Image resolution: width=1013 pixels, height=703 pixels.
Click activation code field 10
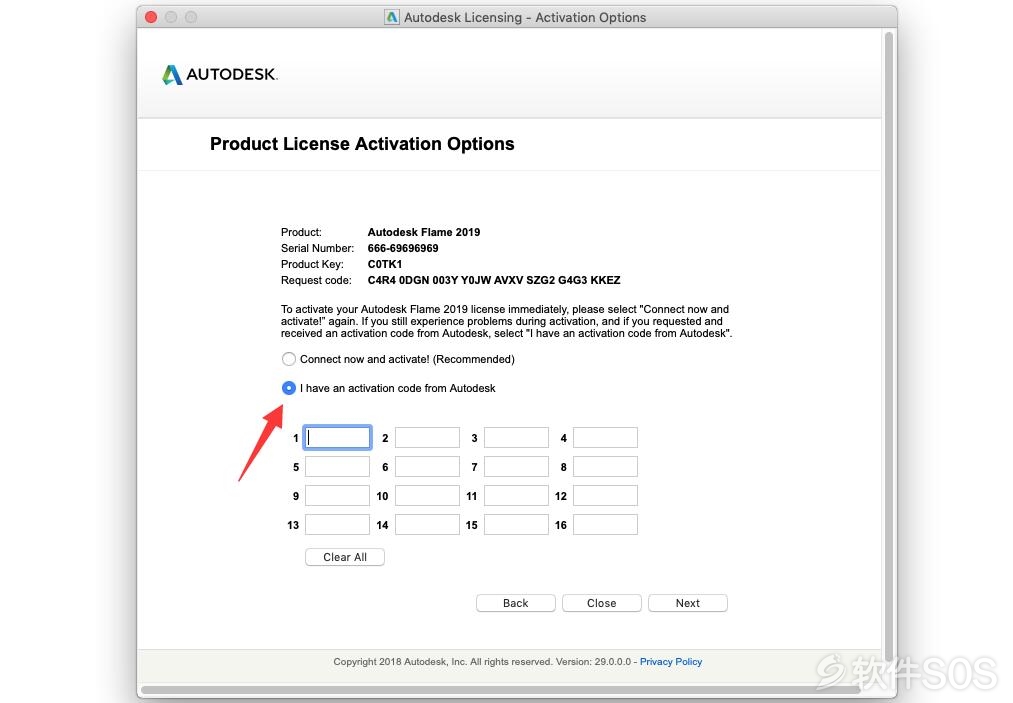tap(427, 496)
